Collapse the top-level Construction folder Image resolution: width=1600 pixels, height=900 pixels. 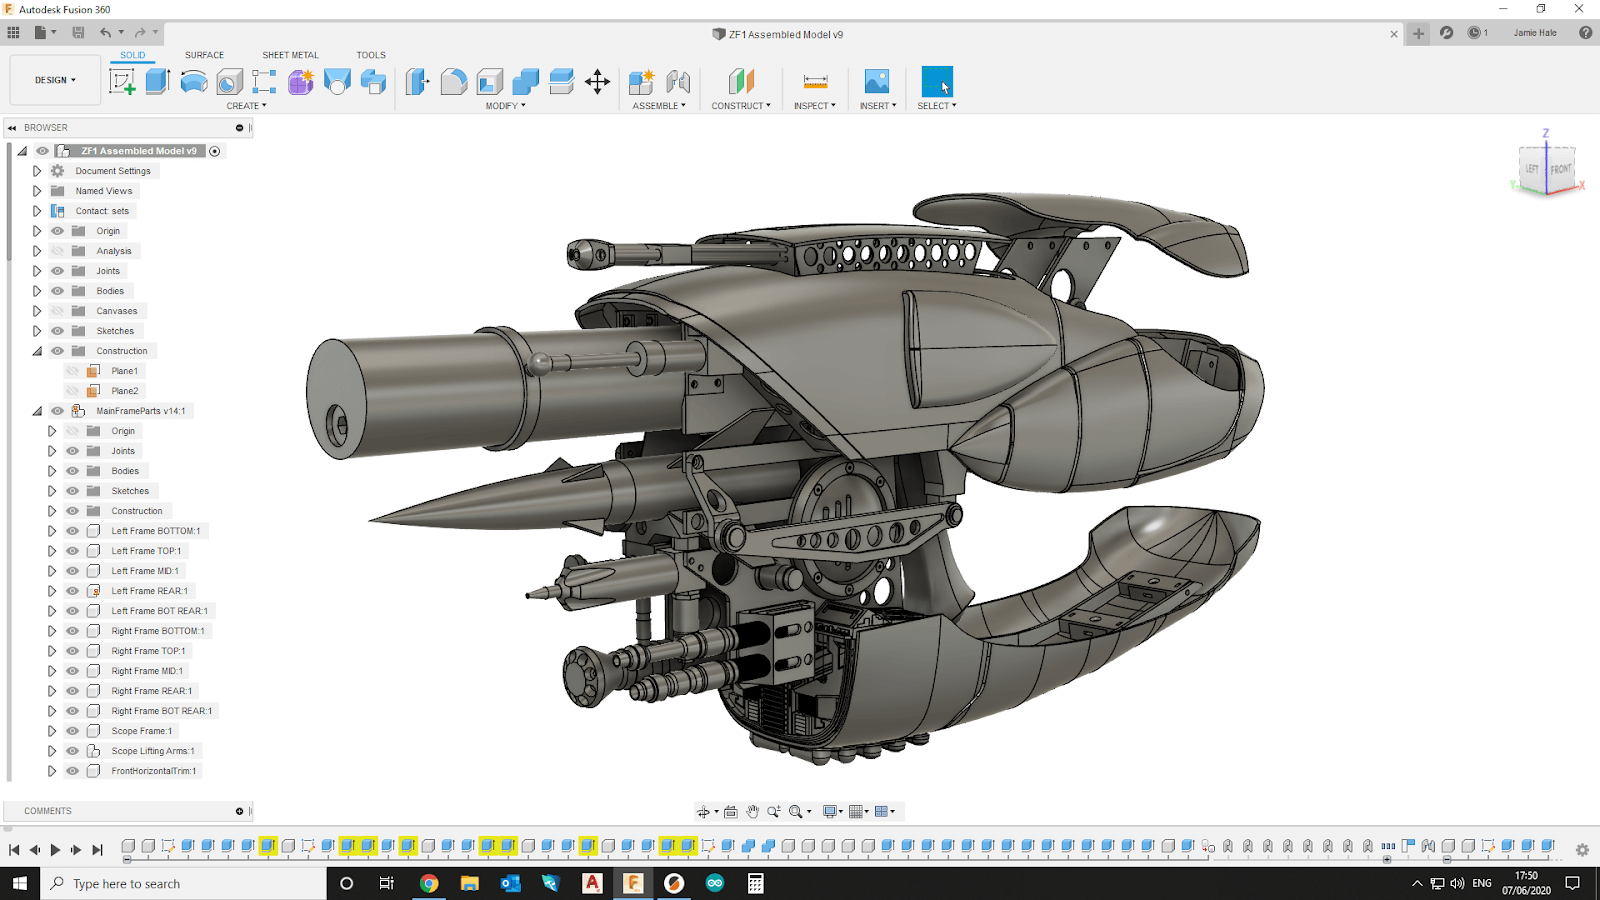click(37, 351)
